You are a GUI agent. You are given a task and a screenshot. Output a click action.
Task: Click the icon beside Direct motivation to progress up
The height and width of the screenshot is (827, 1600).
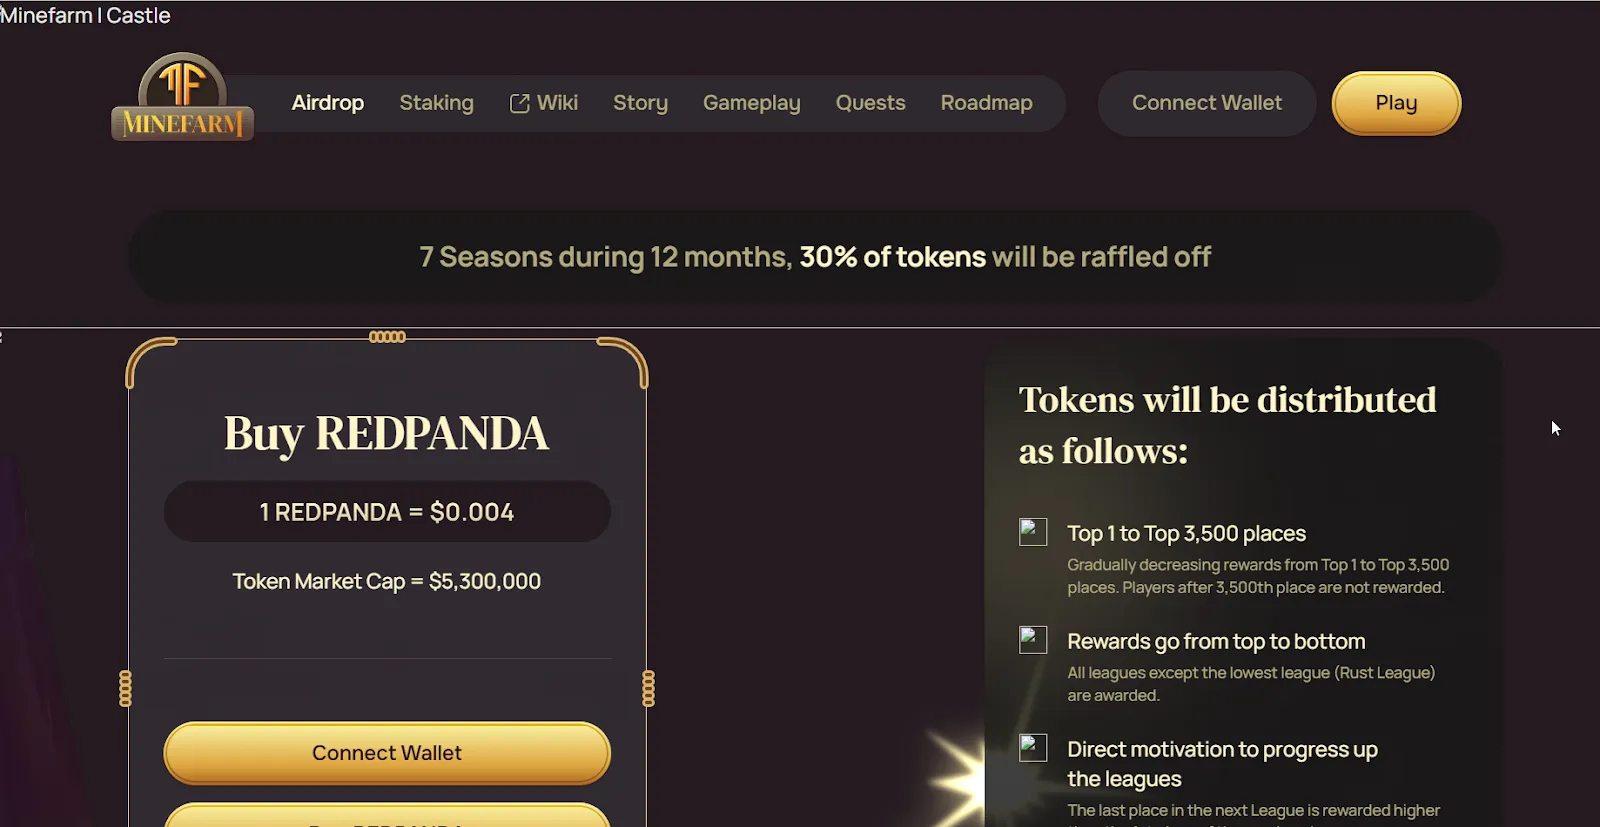[x=1033, y=748]
